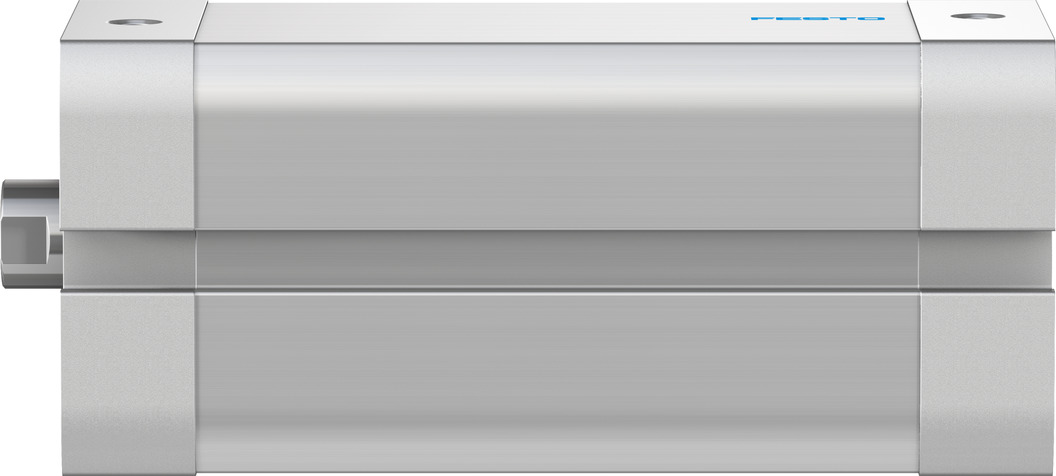Select the lower front face of left end cap
Viewport: 1056px width, 476px height.
(x=128, y=382)
